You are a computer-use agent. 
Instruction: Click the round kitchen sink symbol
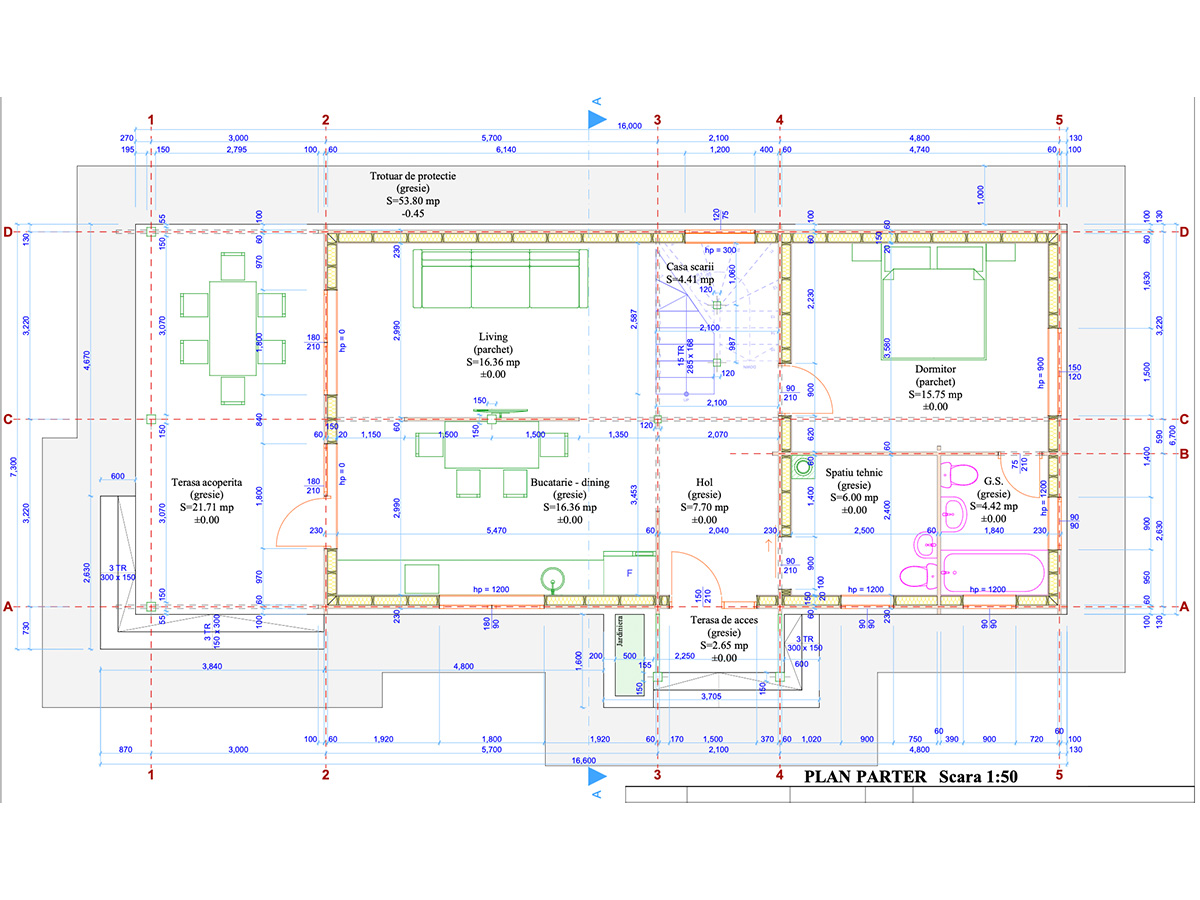coord(551,578)
